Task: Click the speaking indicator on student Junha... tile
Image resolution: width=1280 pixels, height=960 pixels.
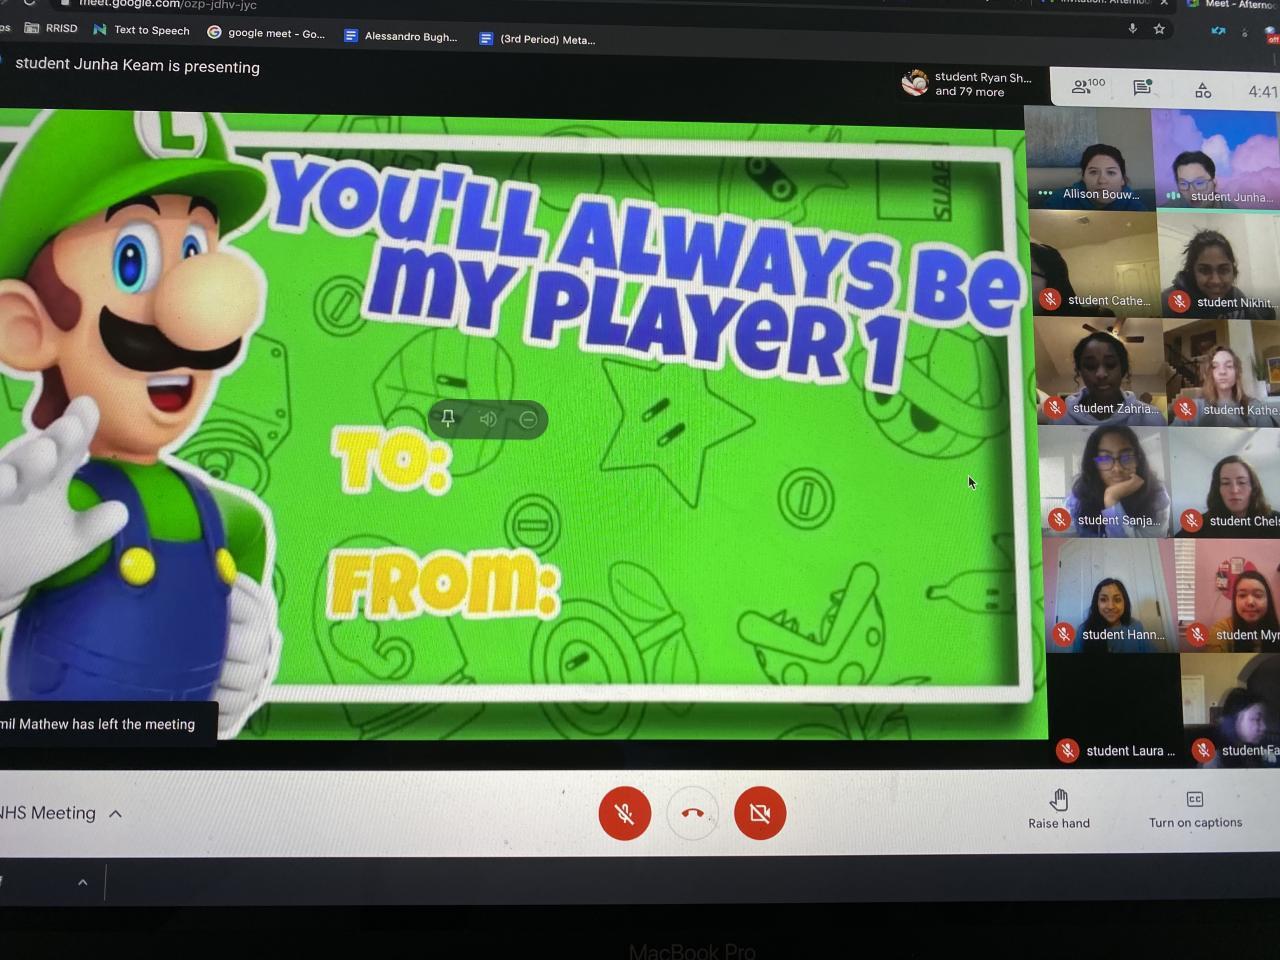Action: pyautogui.click(x=1173, y=196)
